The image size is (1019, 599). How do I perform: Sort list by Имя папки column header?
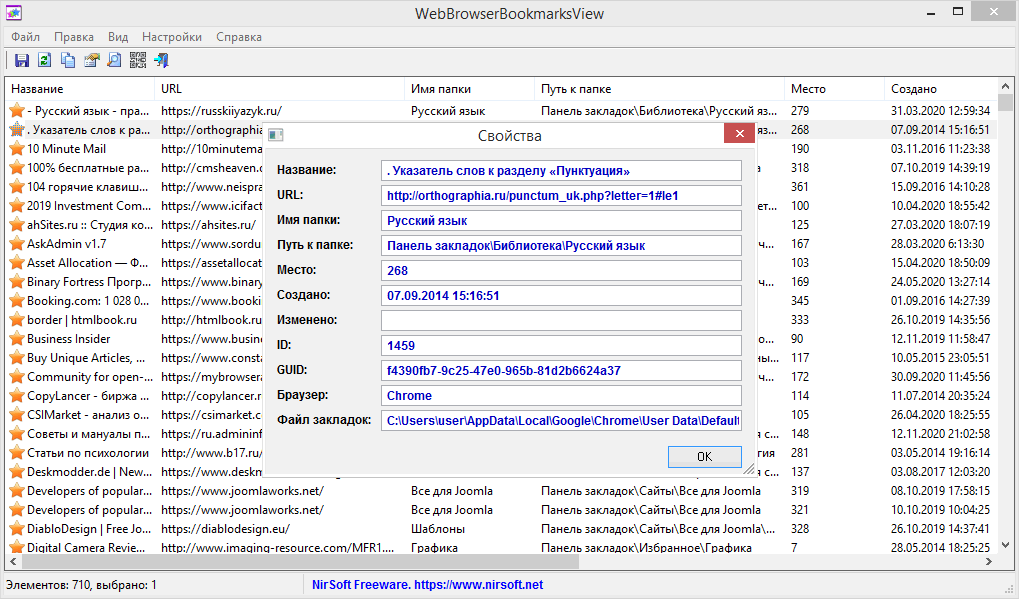(468, 89)
